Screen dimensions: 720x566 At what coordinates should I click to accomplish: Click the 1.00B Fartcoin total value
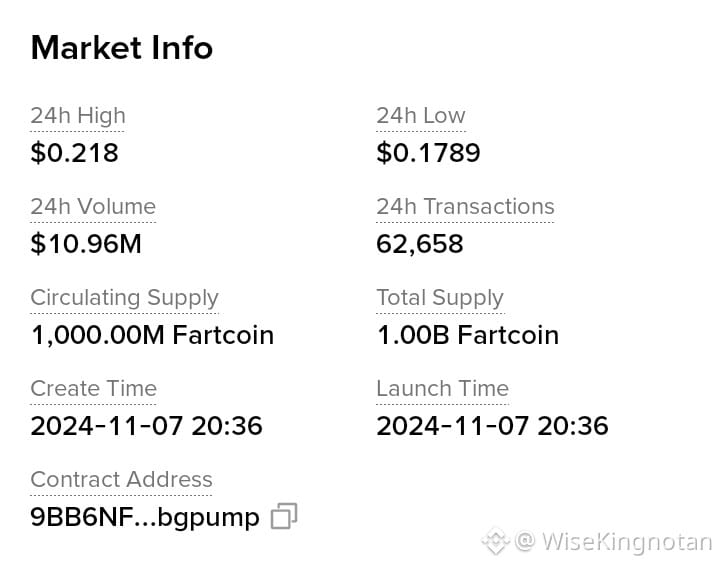point(468,335)
